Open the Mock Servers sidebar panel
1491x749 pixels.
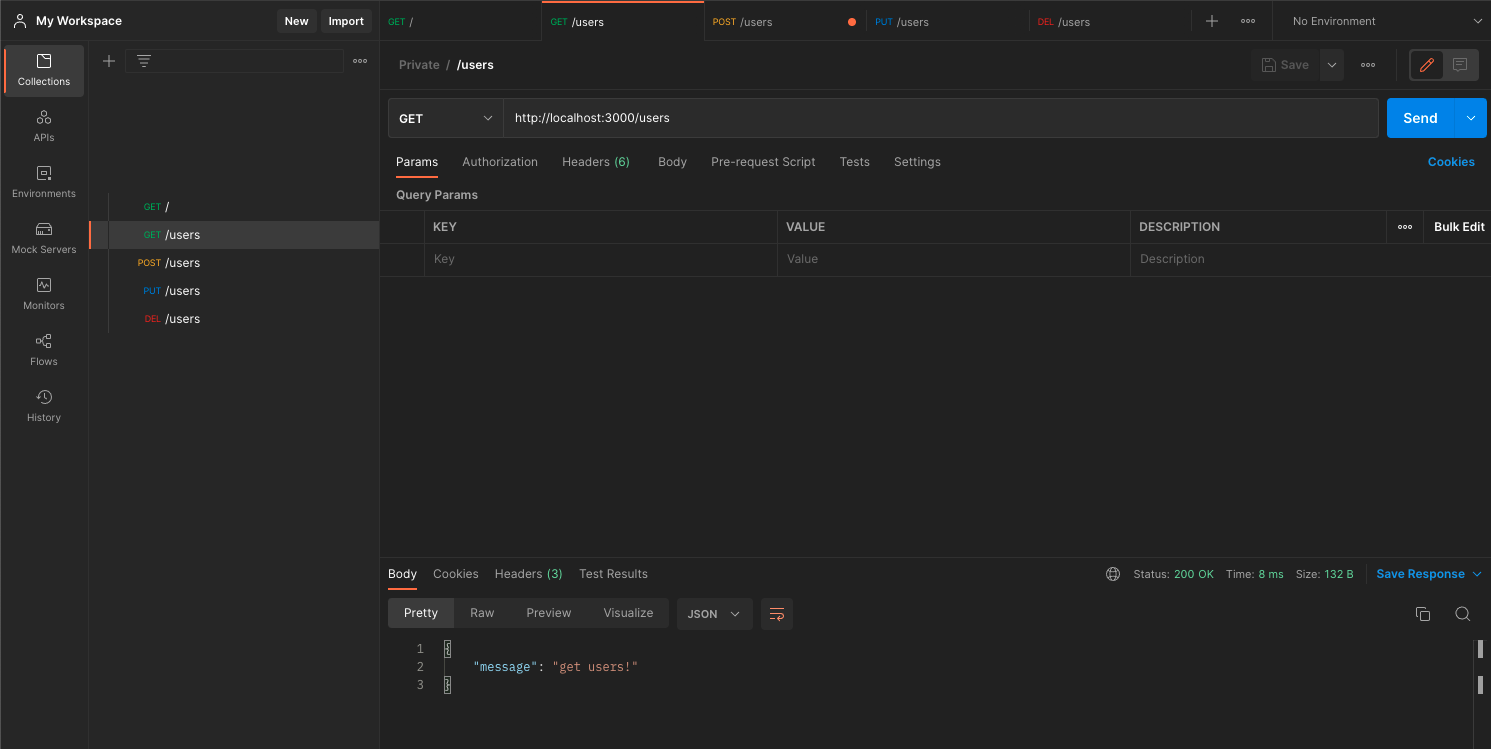(x=44, y=238)
